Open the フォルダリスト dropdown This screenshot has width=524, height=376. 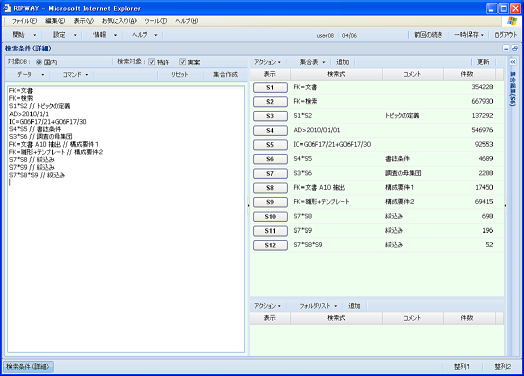tap(318, 306)
